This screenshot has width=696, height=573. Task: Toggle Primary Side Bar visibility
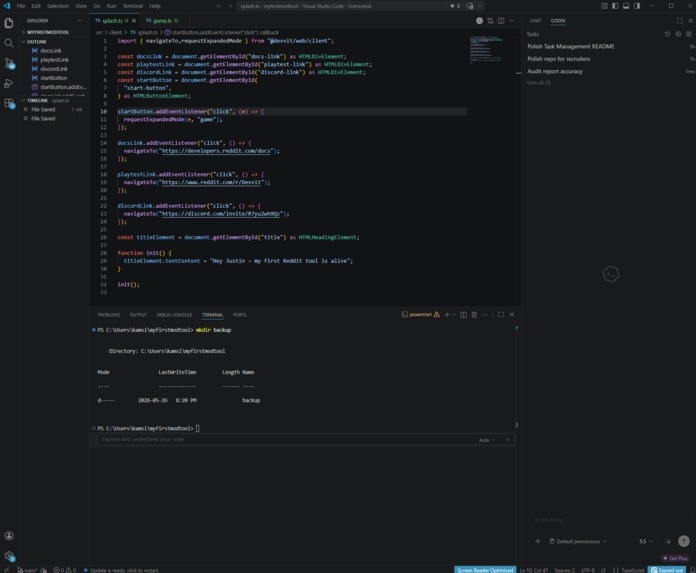615,6
